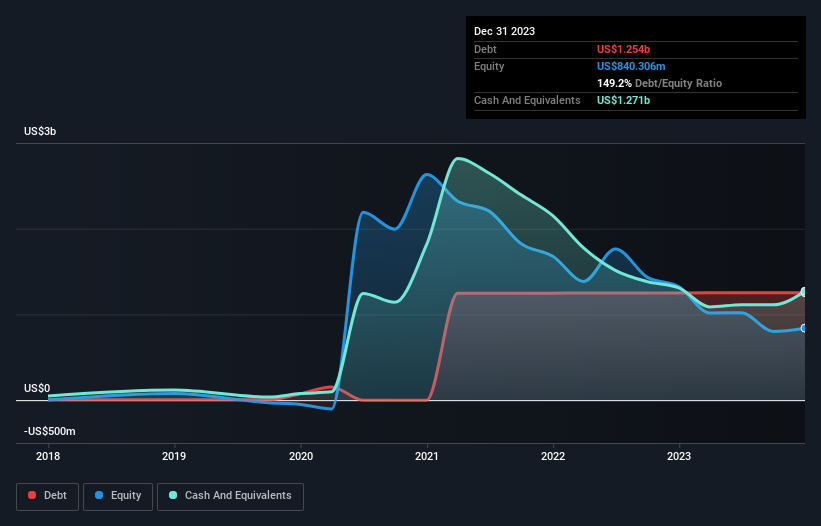The height and width of the screenshot is (526, 821).
Task: Click the Dec 31 2023 tooltip date
Action: (504, 31)
